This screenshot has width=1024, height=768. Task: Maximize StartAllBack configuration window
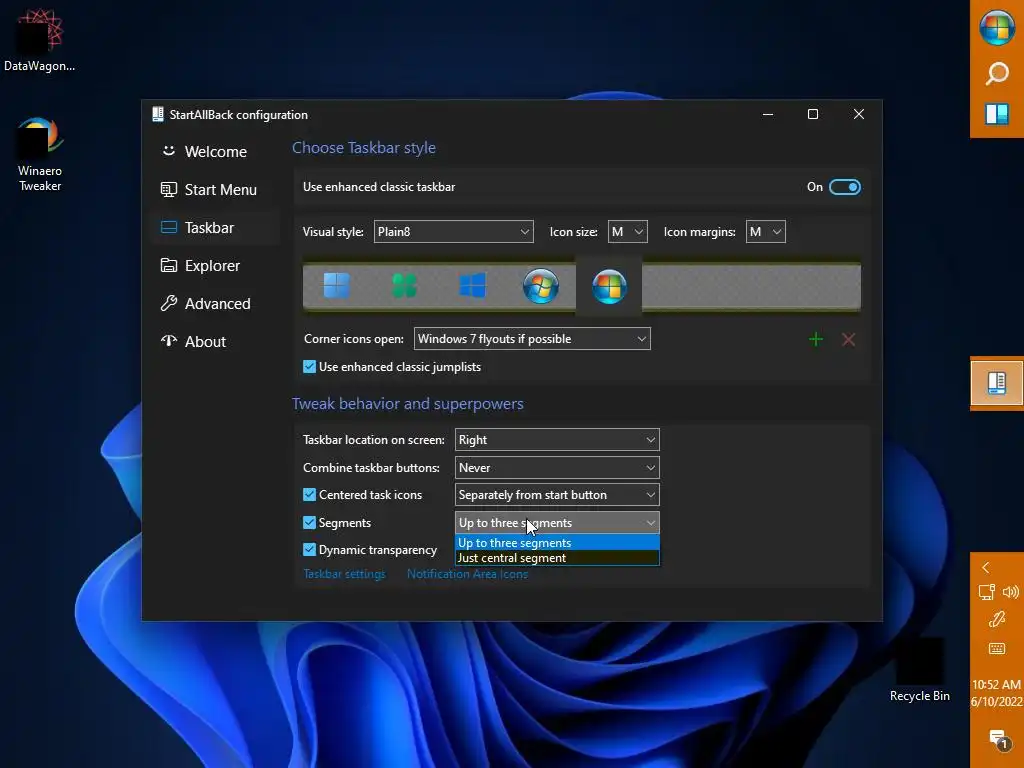point(813,114)
